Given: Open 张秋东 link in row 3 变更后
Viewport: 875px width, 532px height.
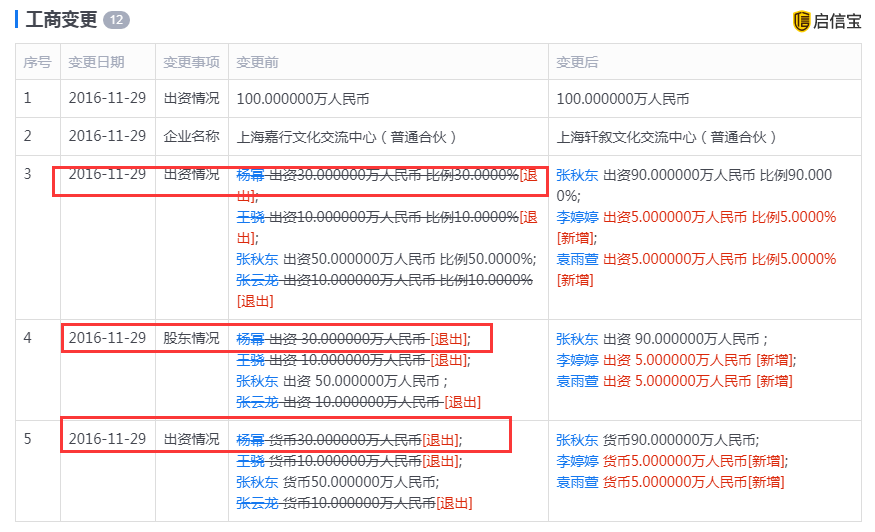Looking at the screenshot, I should pos(577,175).
